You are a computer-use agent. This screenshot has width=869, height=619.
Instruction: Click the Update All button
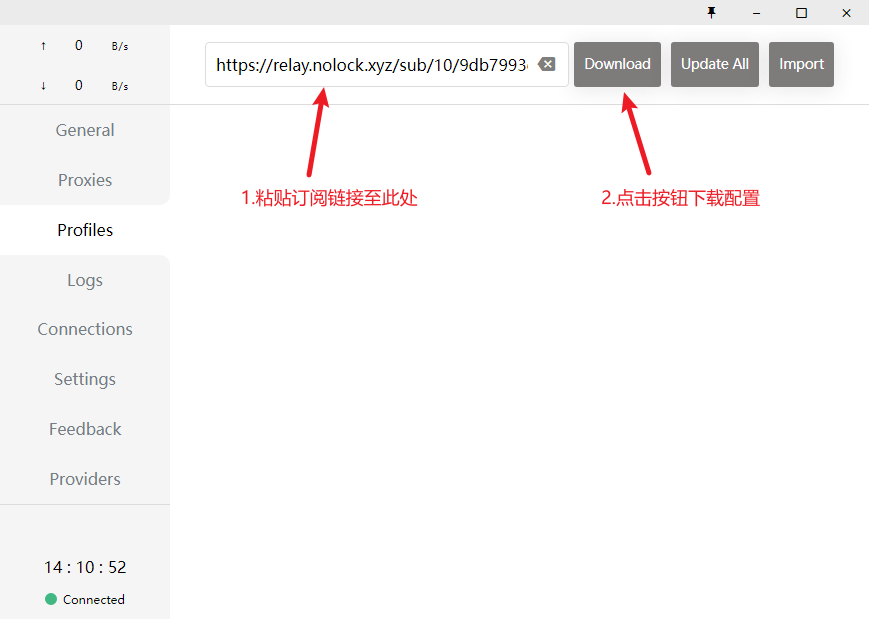click(715, 64)
